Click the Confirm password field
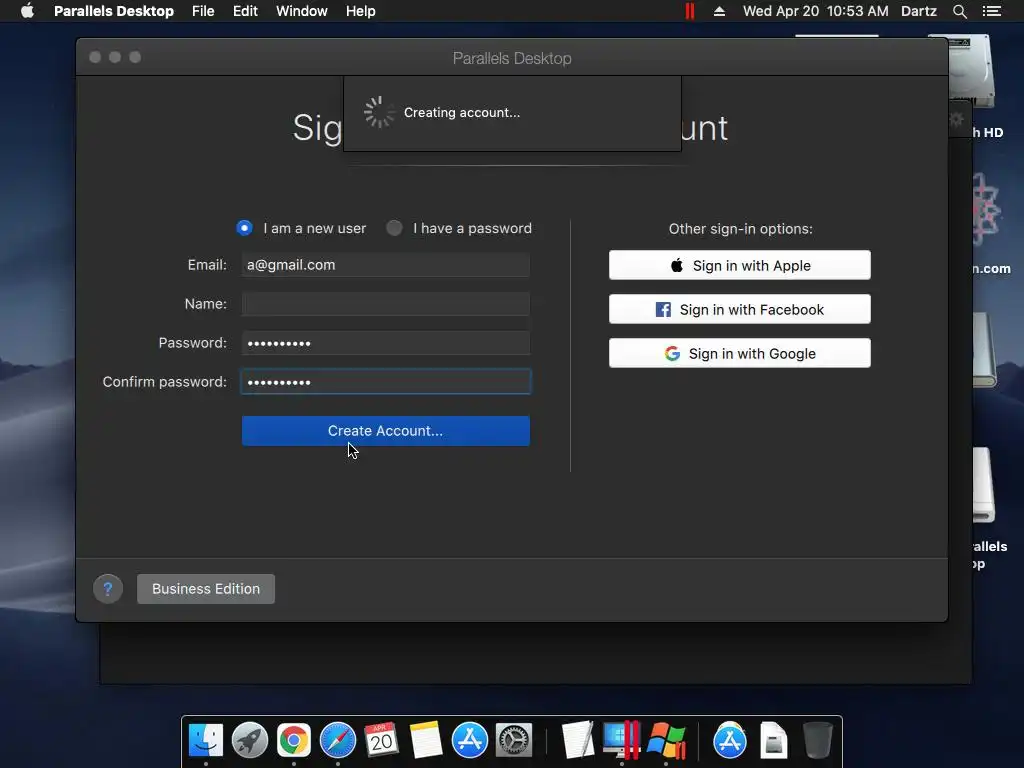This screenshot has width=1024, height=768. coord(386,382)
